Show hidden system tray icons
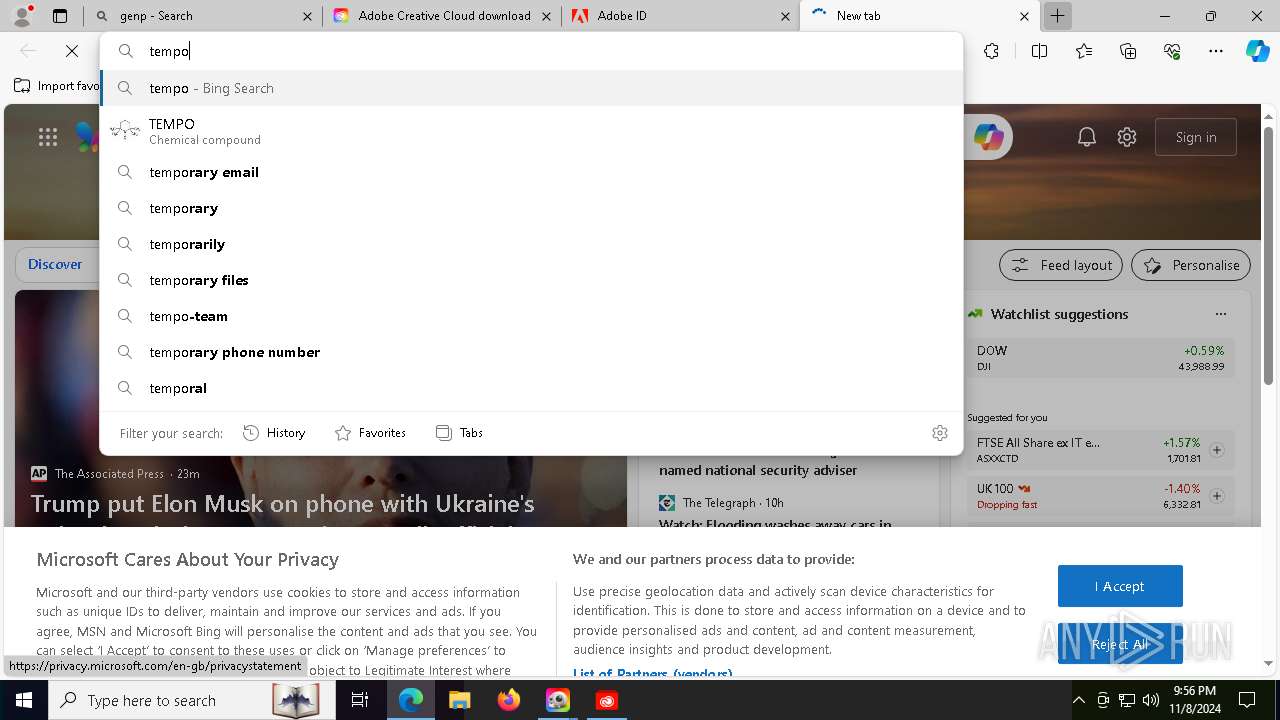This screenshot has width=1280, height=720. point(1078,700)
